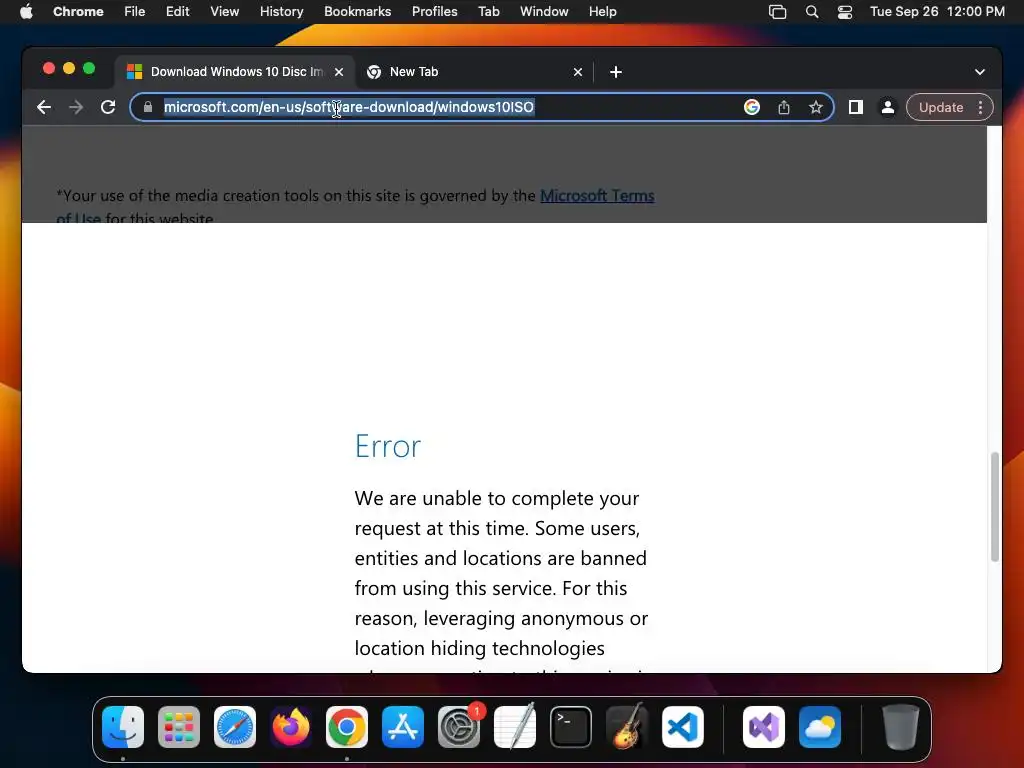Open TextEdit from the Dock
Viewport: 1024px width, 768px height.
(x=515, y=727)
